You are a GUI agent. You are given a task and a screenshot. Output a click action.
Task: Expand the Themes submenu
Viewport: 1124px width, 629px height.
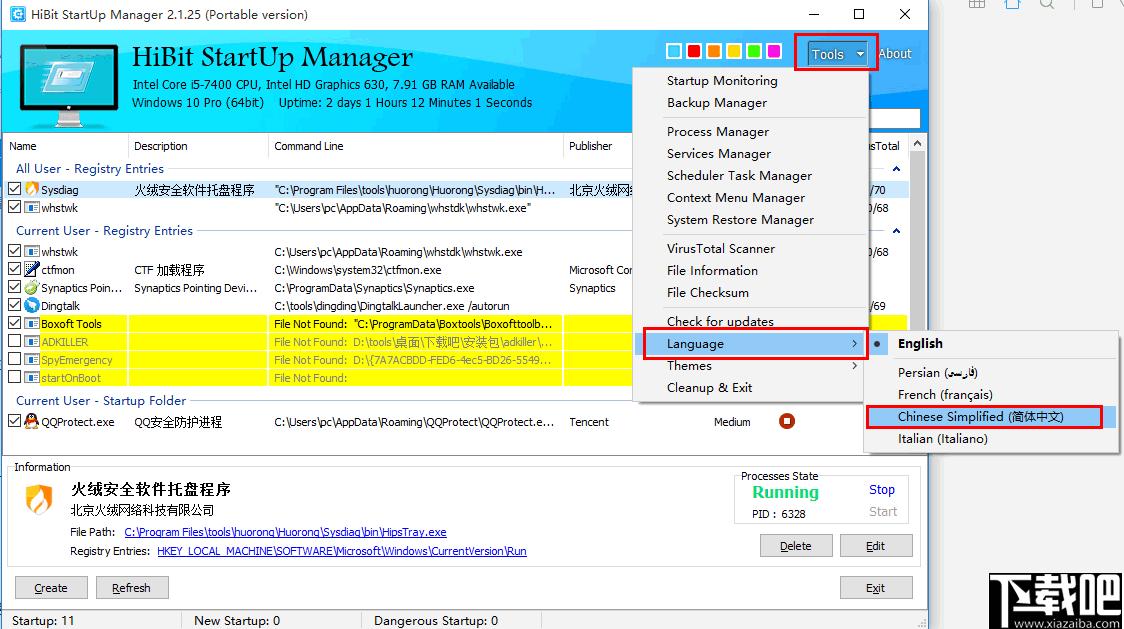750,366
